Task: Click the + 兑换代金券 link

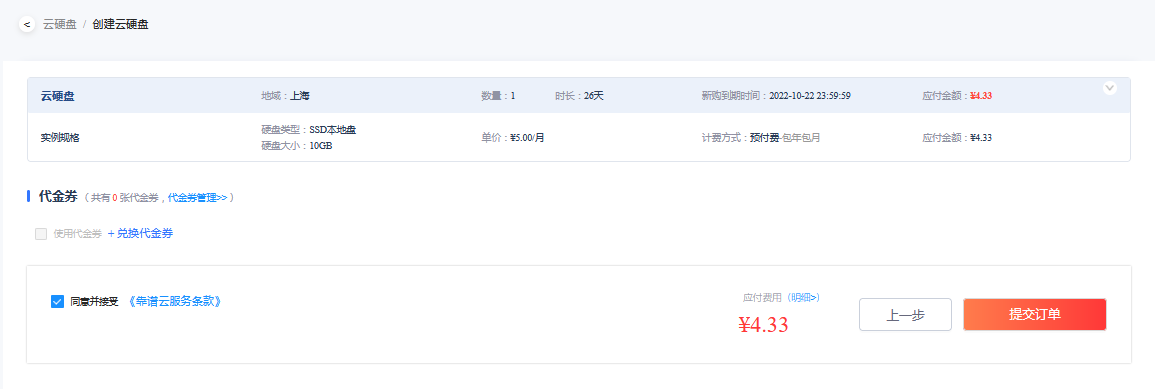Action: click(140, 234)
